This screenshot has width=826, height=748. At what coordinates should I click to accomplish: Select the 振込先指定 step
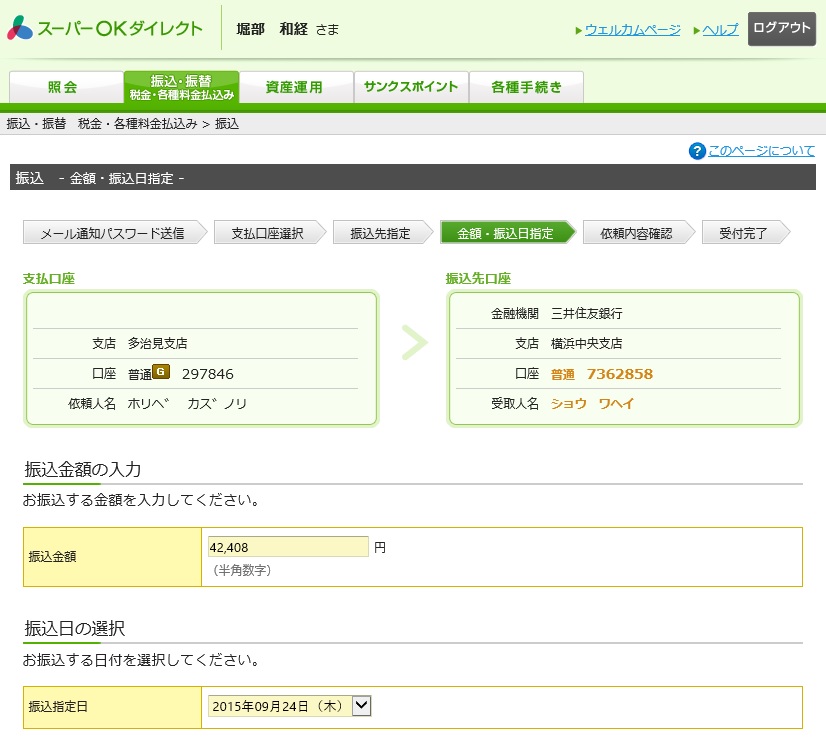click(x=380, y=233)
